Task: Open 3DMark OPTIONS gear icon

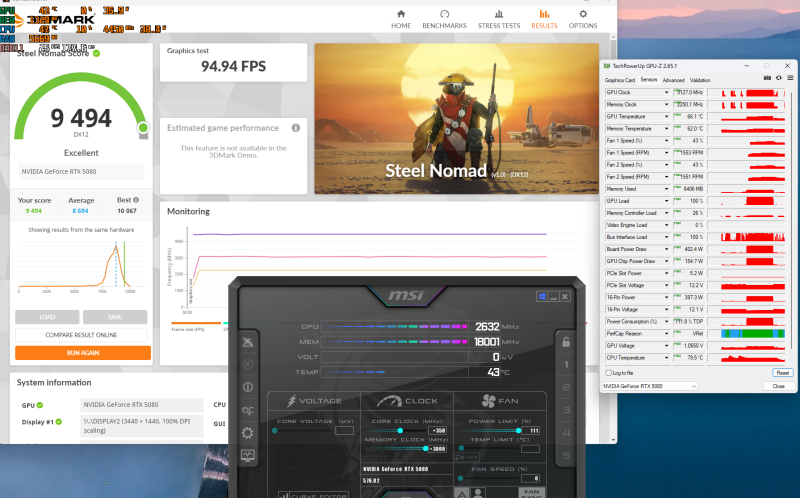Action: pos(583,14)
